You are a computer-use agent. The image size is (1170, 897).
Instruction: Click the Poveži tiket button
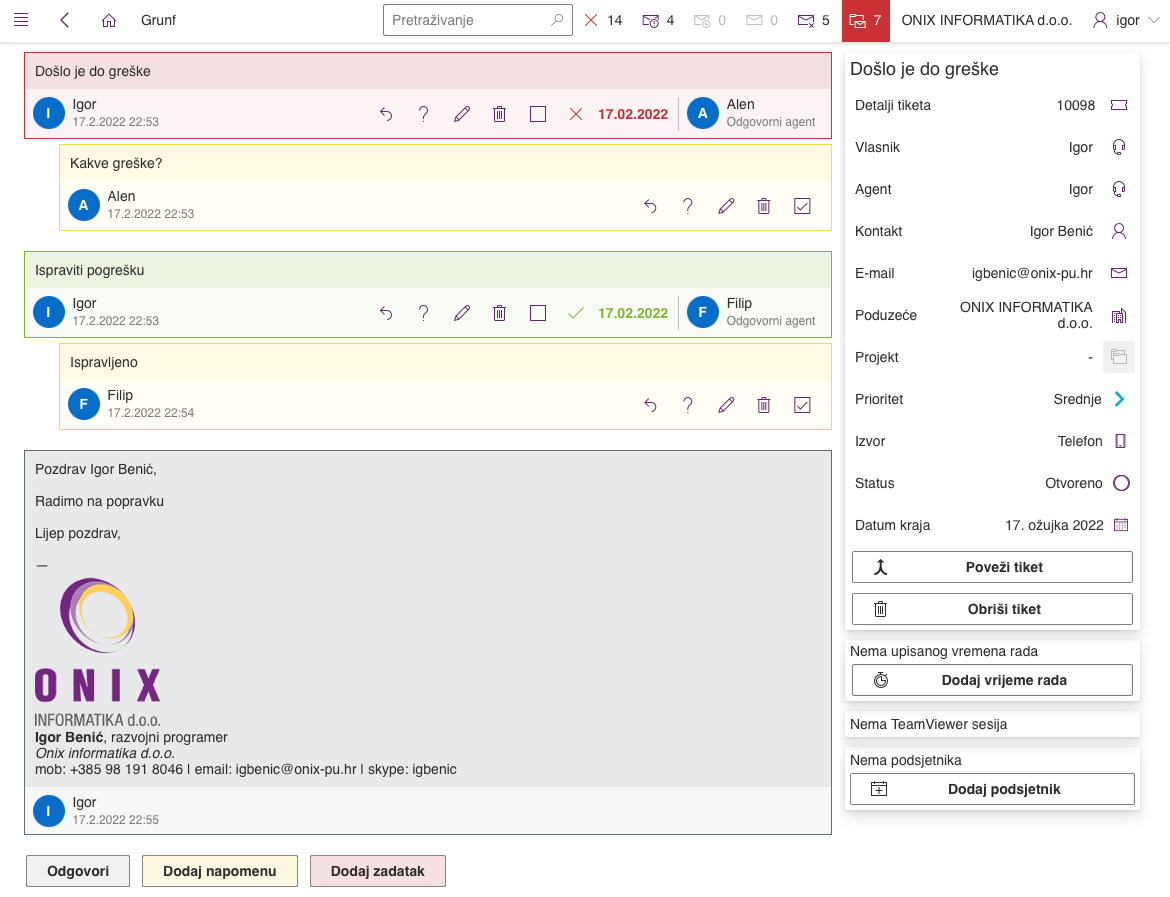click(991, 567)
